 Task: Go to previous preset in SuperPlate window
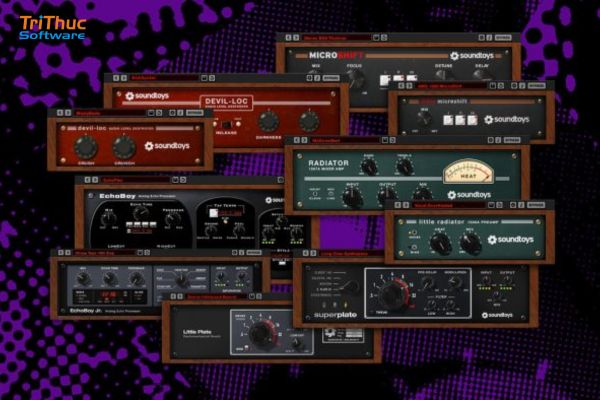[x=306, y=253]
